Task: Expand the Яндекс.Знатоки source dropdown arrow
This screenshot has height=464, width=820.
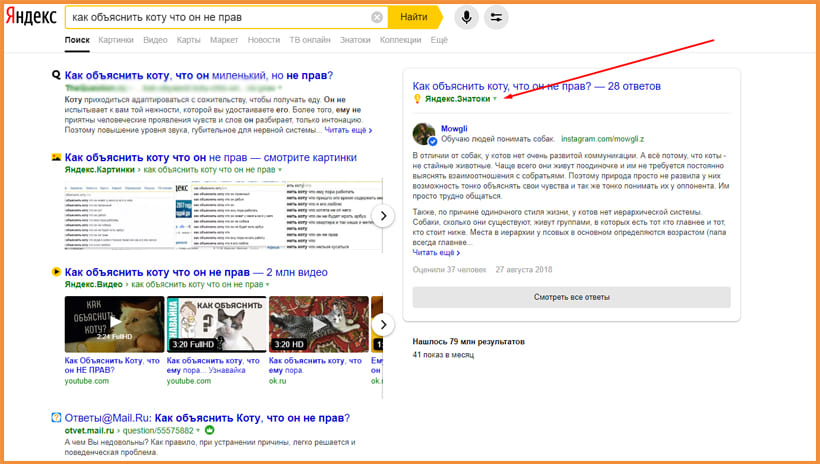Action: (495, 99)
